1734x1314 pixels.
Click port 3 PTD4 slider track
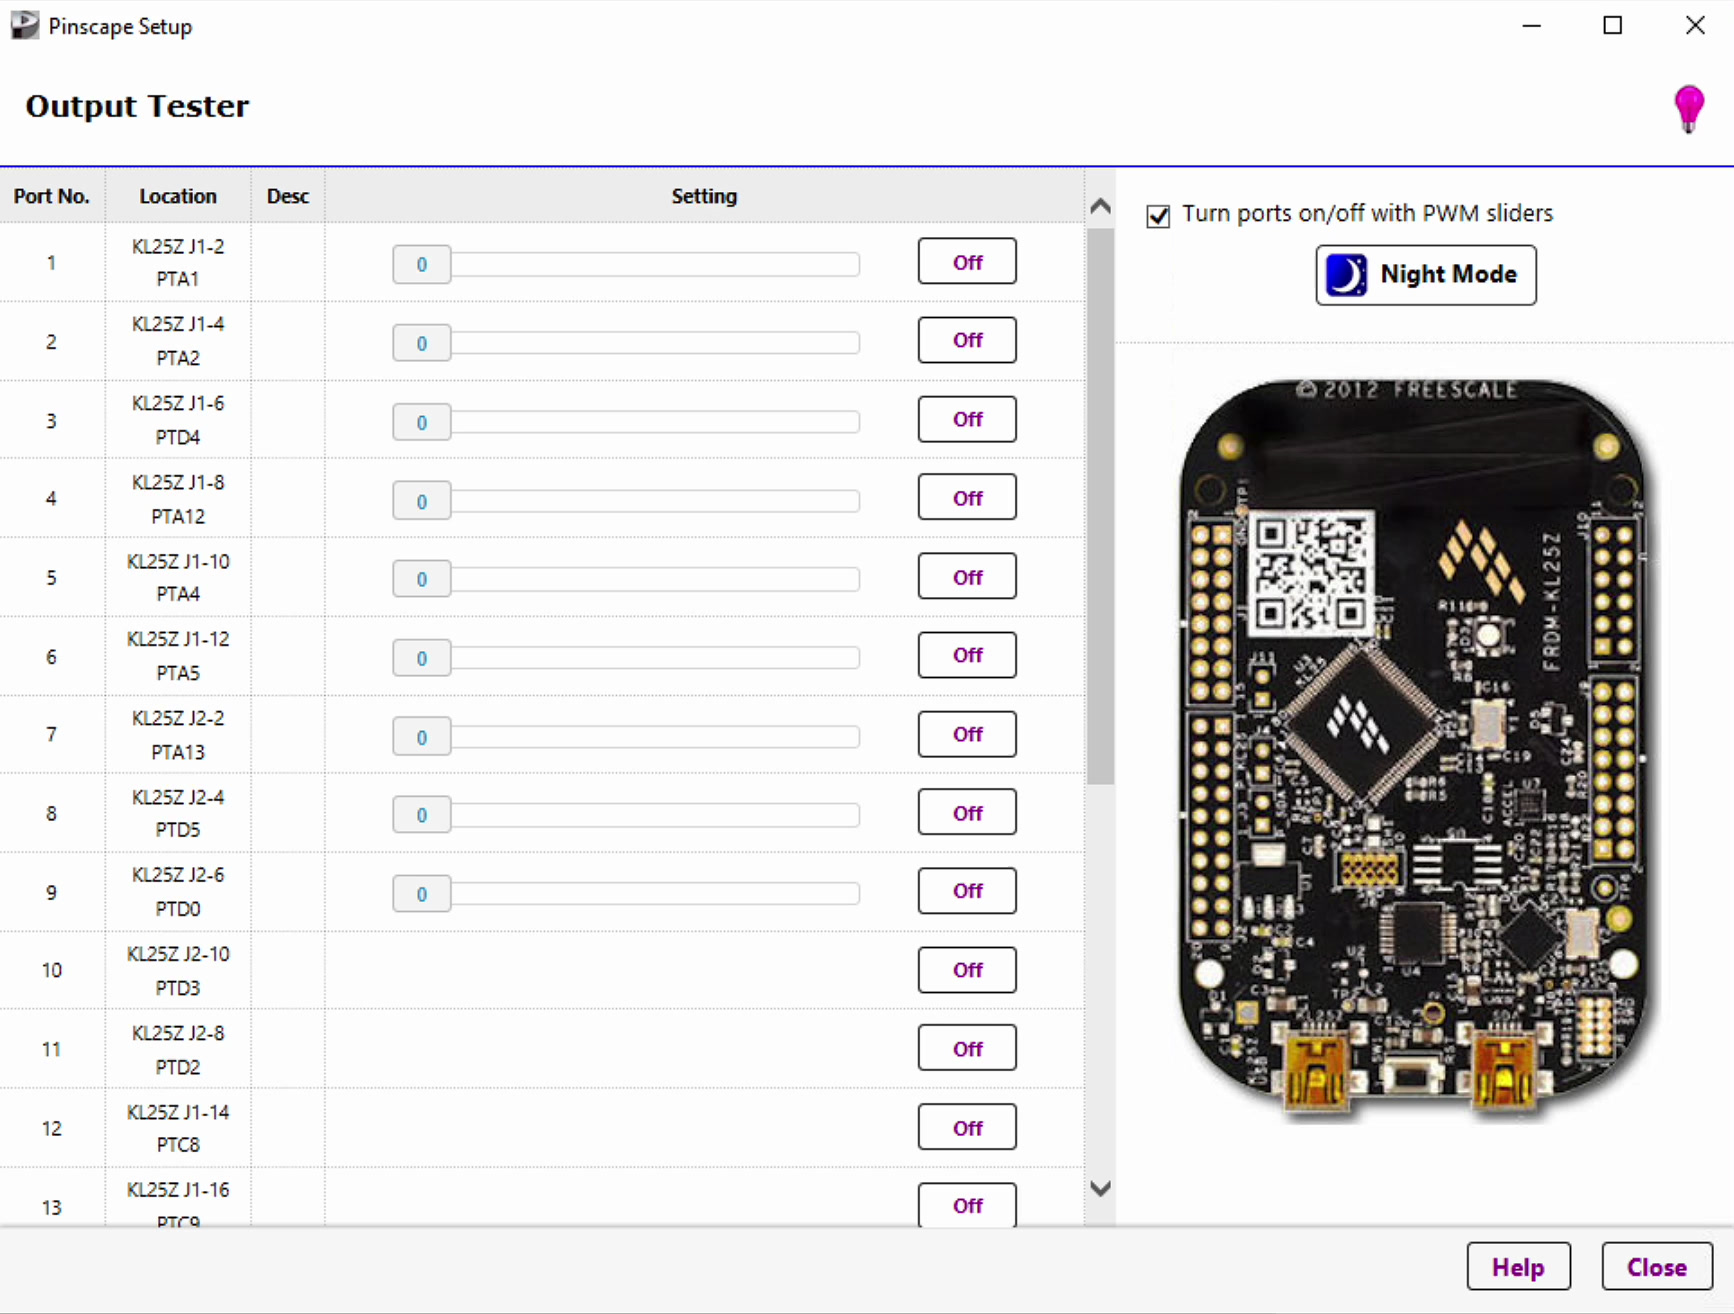[x=655, y=422]
